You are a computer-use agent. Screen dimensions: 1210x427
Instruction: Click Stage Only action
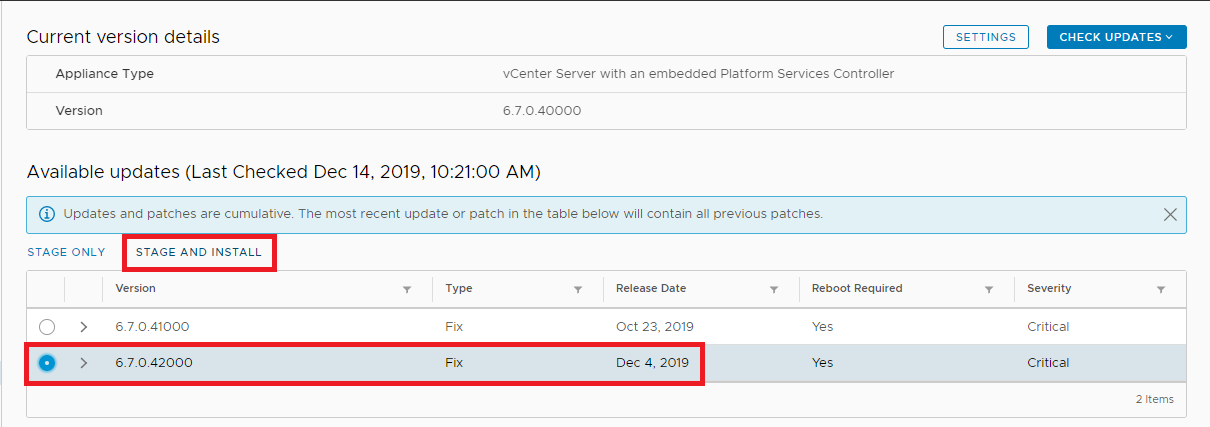pos(66,252)
